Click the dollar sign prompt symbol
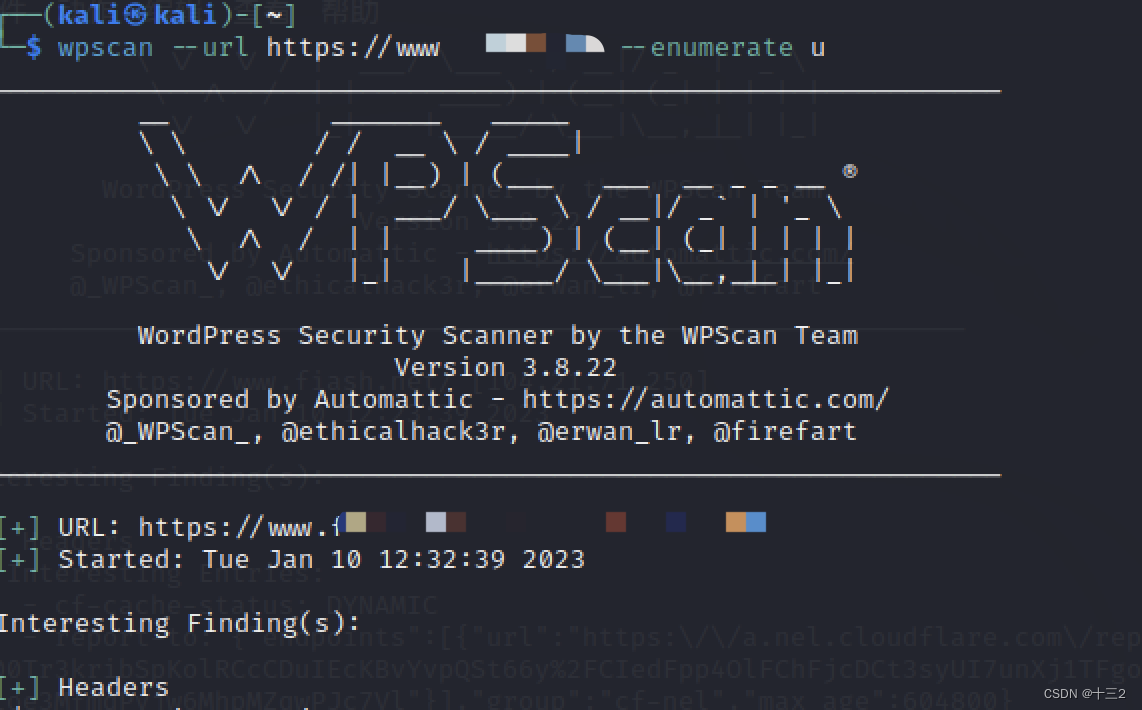Viewport: 1142px width, 710px height. tap(34, 48)
